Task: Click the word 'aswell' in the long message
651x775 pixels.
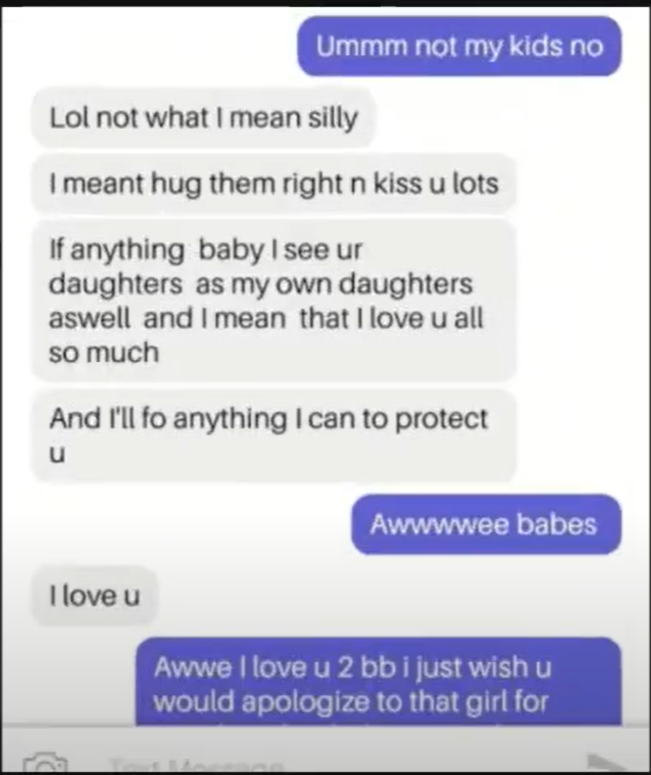Action: click(x=89, y=318)
